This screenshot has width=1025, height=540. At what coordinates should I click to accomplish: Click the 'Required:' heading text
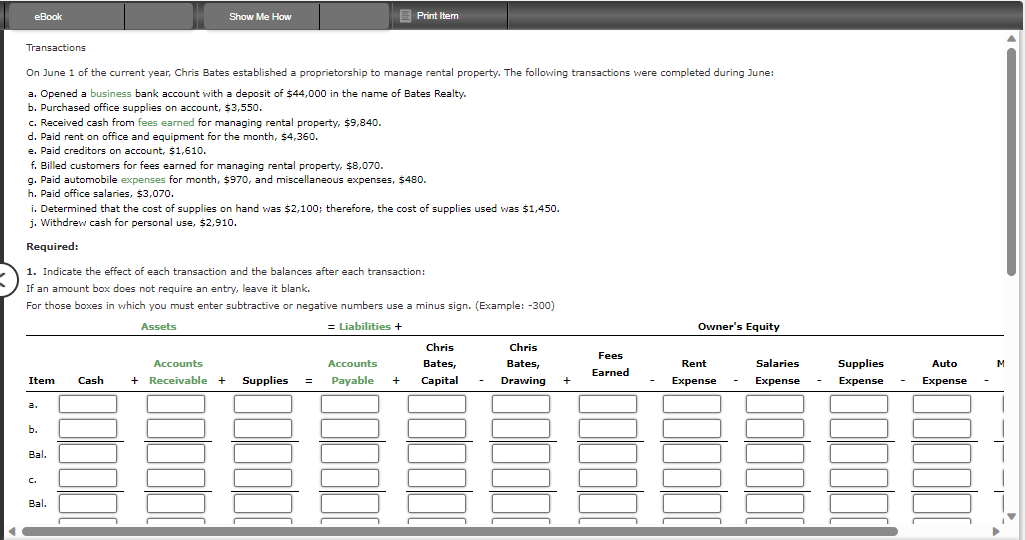pyautogui.click(x=52, y=246)
